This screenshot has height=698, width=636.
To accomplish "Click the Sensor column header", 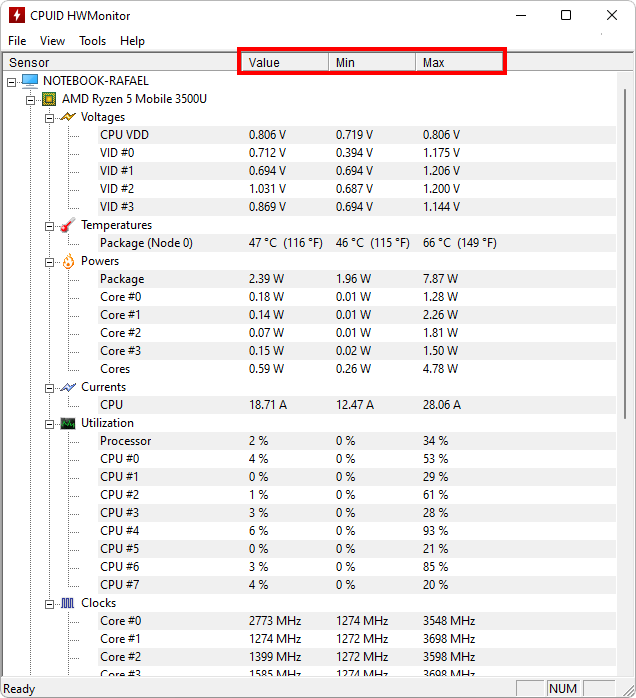I will [x=121, y=62].
